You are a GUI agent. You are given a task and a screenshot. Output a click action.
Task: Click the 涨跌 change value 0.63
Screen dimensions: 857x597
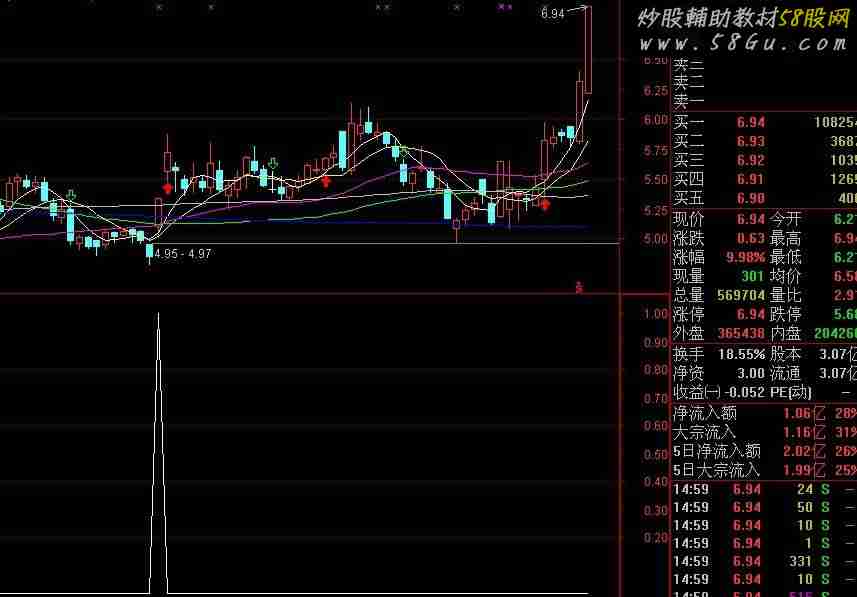(x=750, y=238)
